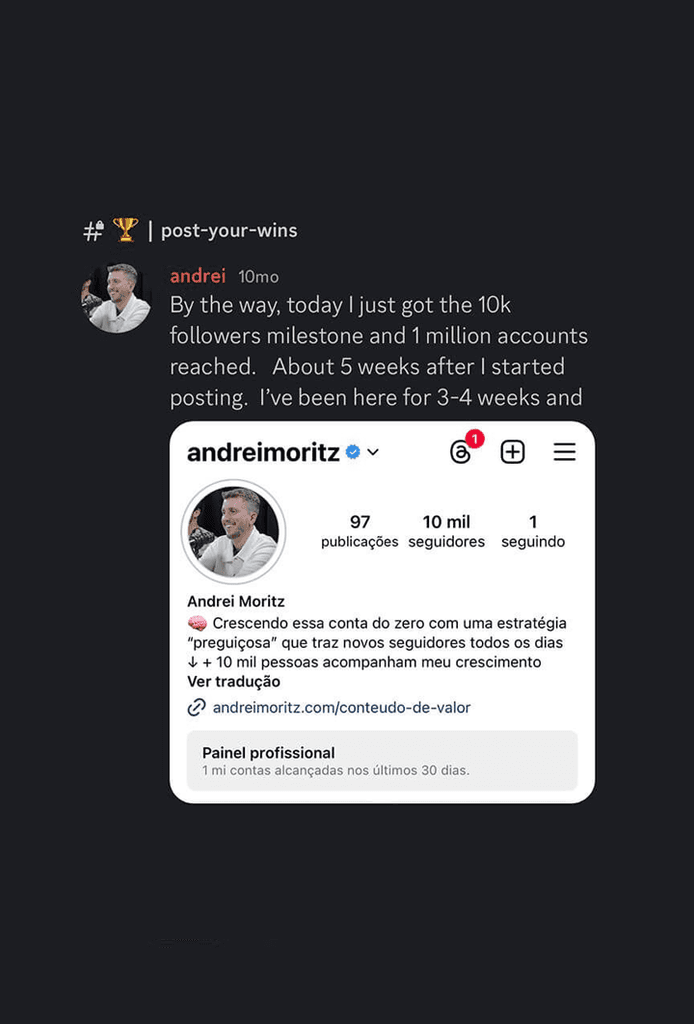Viewport: 694px width, 1024px height.
Task: Click the locked channel hash icon
Action: [94, 231]
